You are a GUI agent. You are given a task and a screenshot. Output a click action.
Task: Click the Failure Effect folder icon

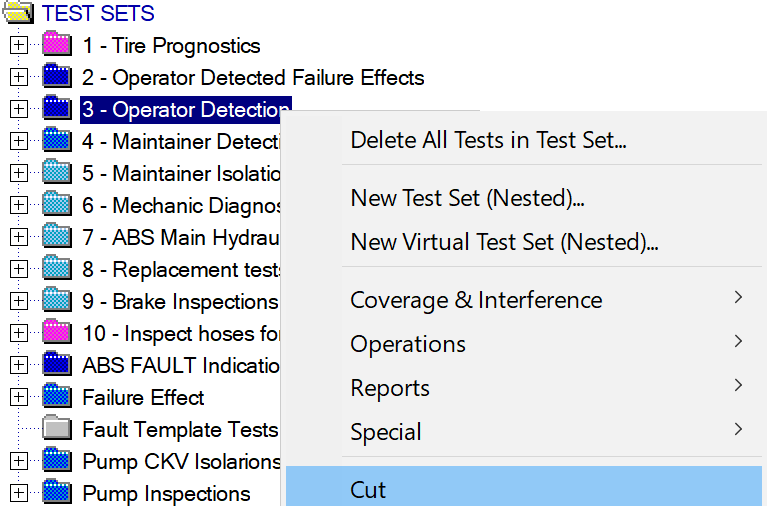pos(57,396)
